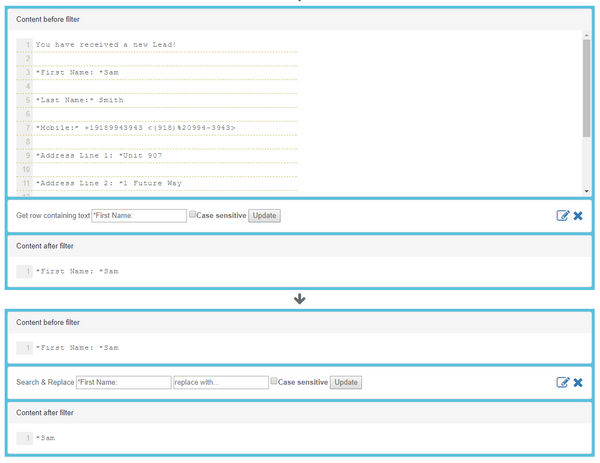
Task: Toggle Case sensitive in the Search & Replace filter
Action: pyautogui.click(x=274, y=382)
